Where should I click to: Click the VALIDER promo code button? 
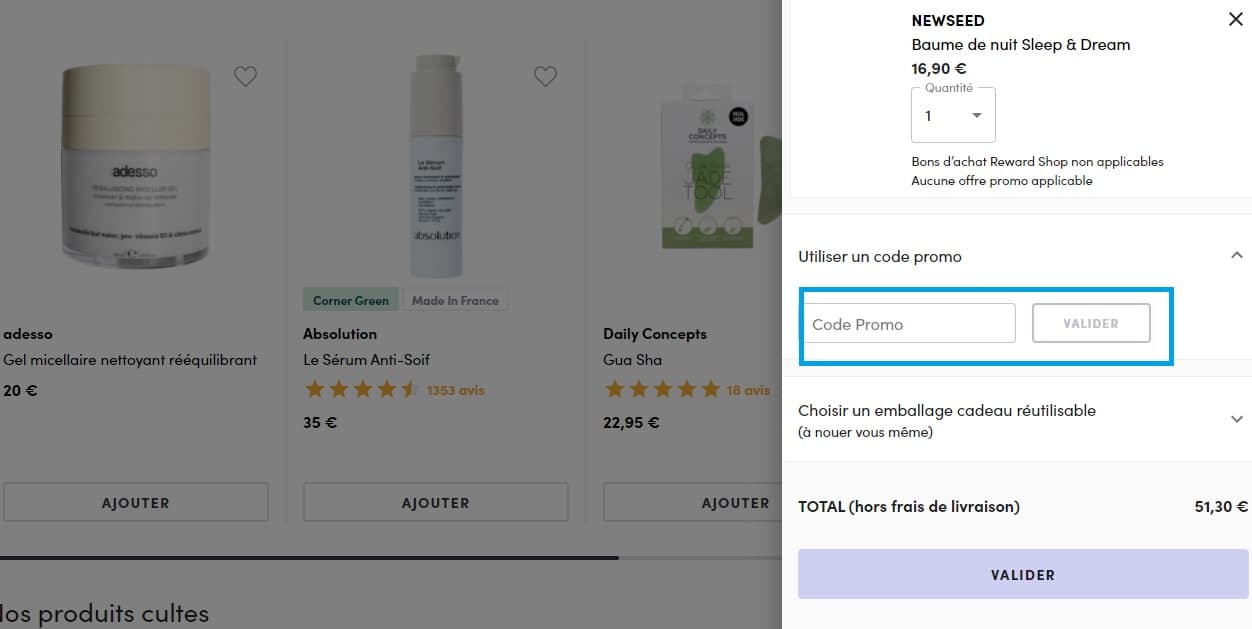click(x=1091, y=323)
